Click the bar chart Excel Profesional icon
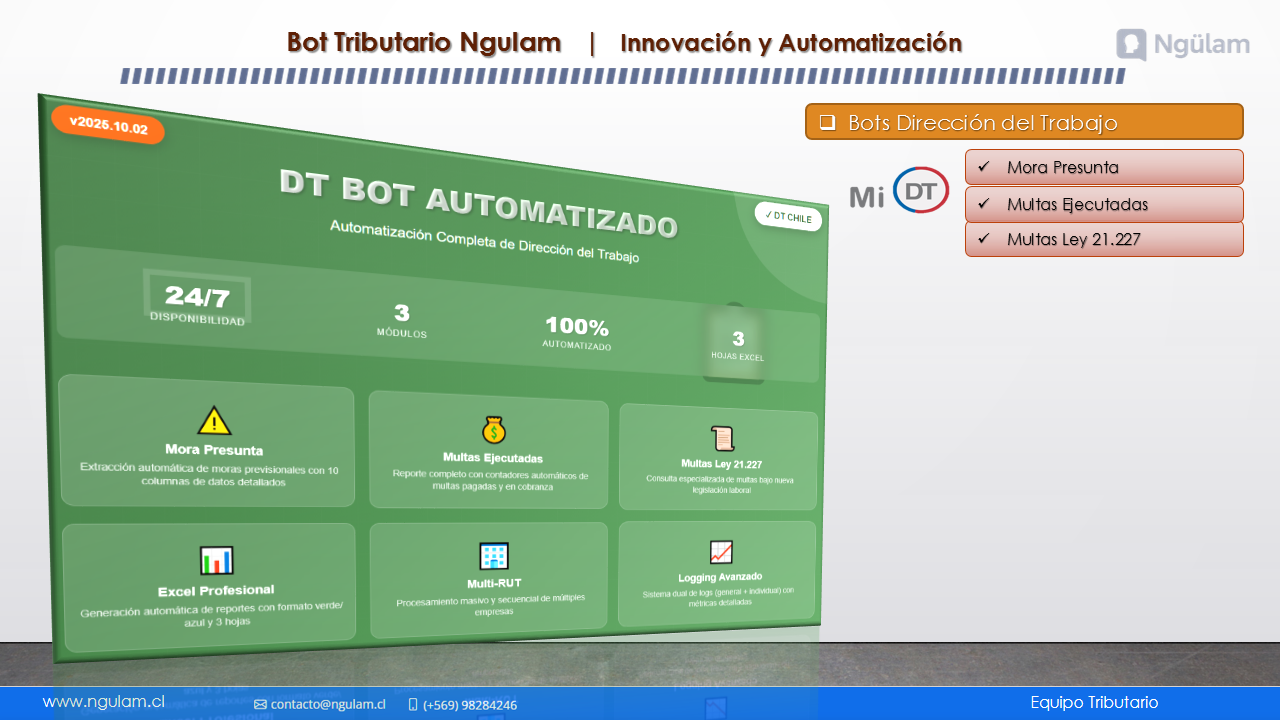Screen dimensions: 1280x720 [x=216, y=560]
